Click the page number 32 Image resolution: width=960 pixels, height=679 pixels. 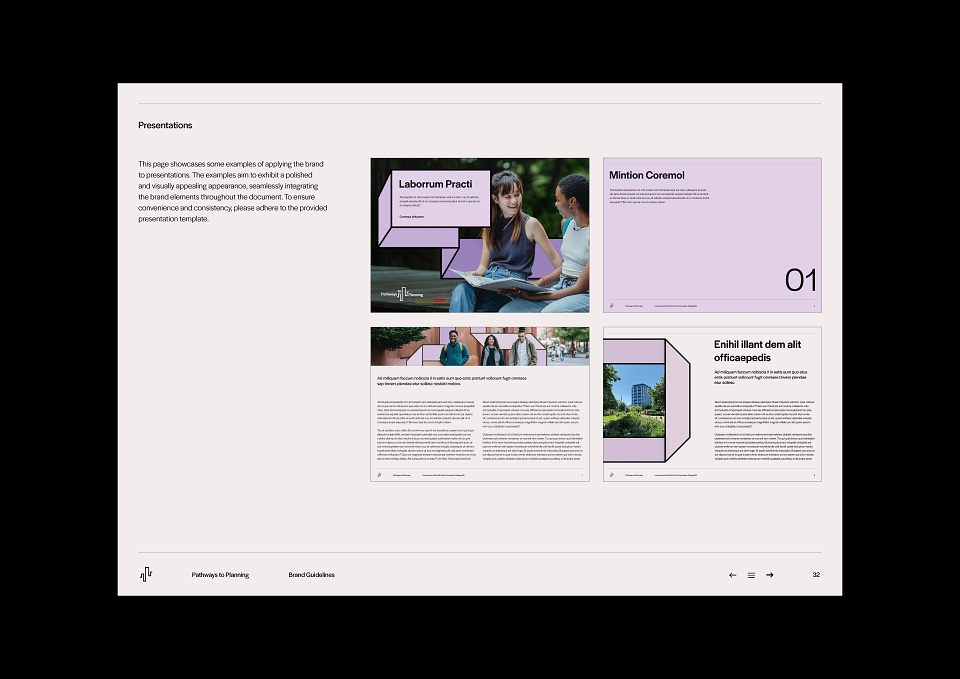click(x=816, y=574)
